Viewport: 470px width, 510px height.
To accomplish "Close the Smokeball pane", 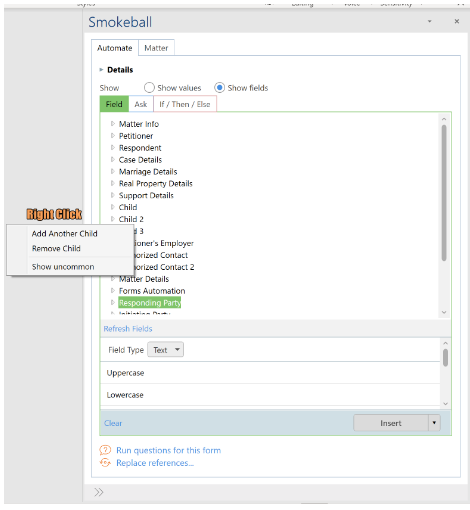I will point(457,21).
